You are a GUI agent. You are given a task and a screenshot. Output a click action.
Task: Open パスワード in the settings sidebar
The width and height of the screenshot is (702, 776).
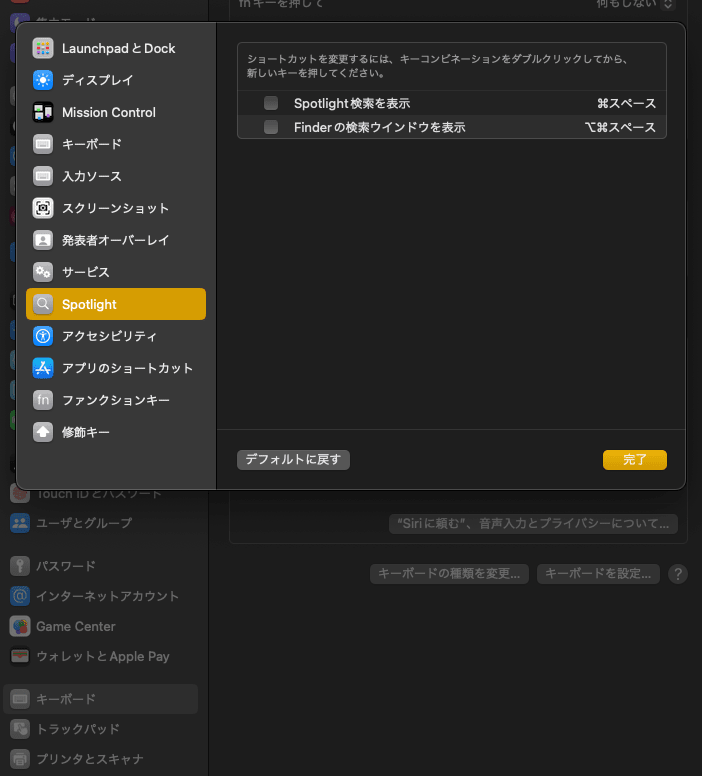pyautogui.click(x=100, y=565)
